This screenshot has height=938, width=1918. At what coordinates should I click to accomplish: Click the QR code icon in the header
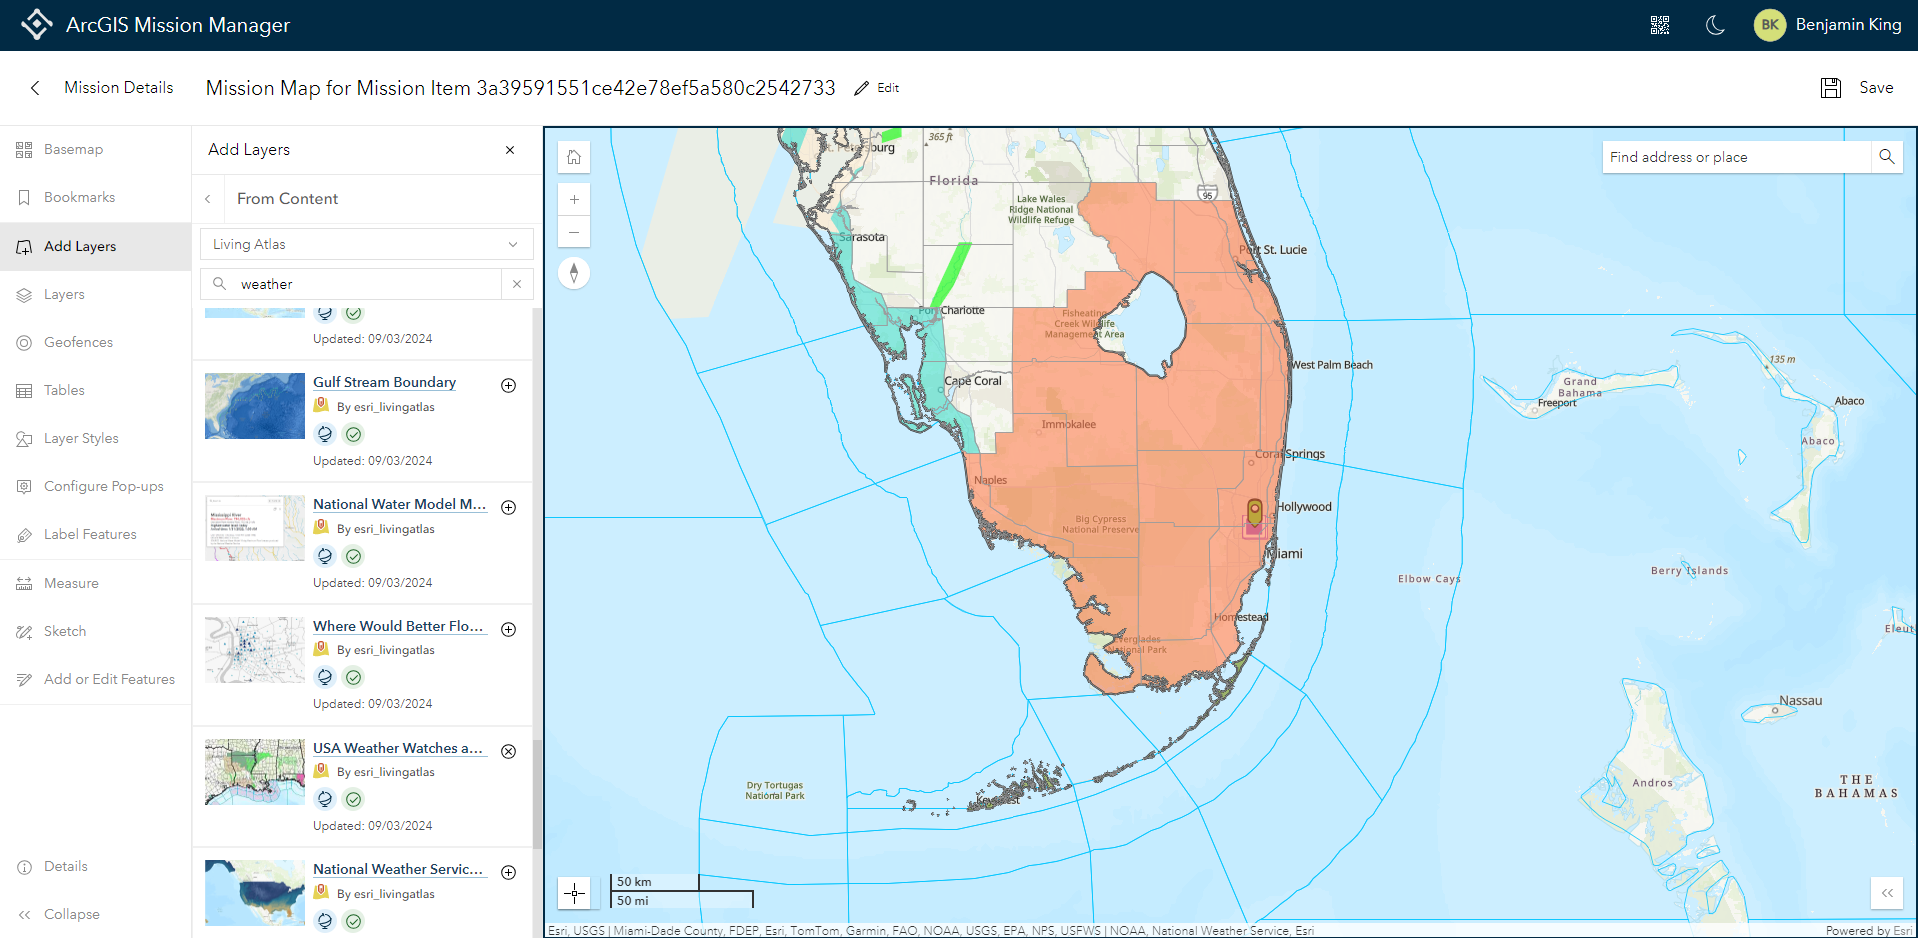point(1660,25)
